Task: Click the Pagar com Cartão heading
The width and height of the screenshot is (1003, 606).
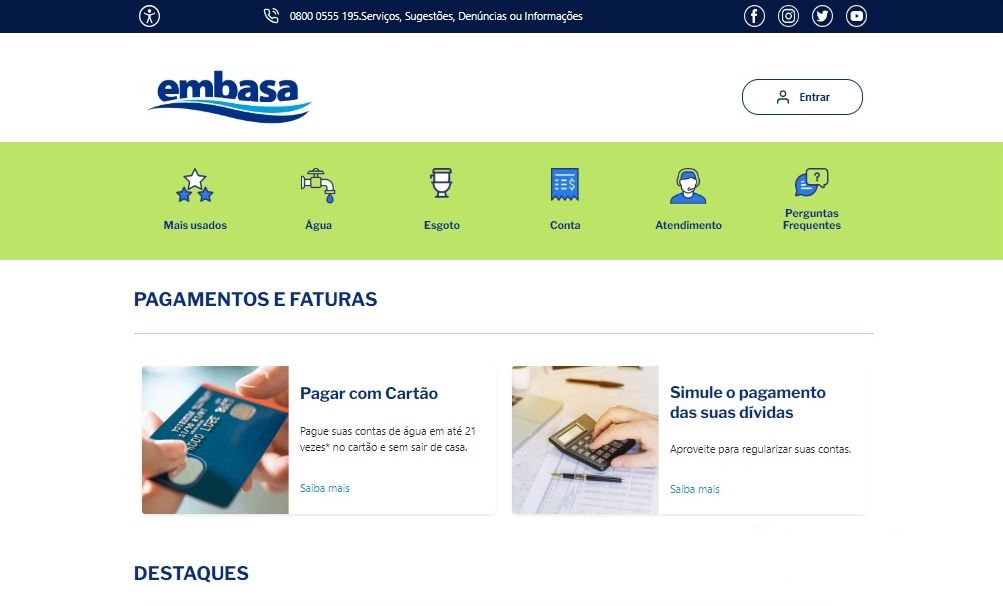Action: click(x=369, y=394)
